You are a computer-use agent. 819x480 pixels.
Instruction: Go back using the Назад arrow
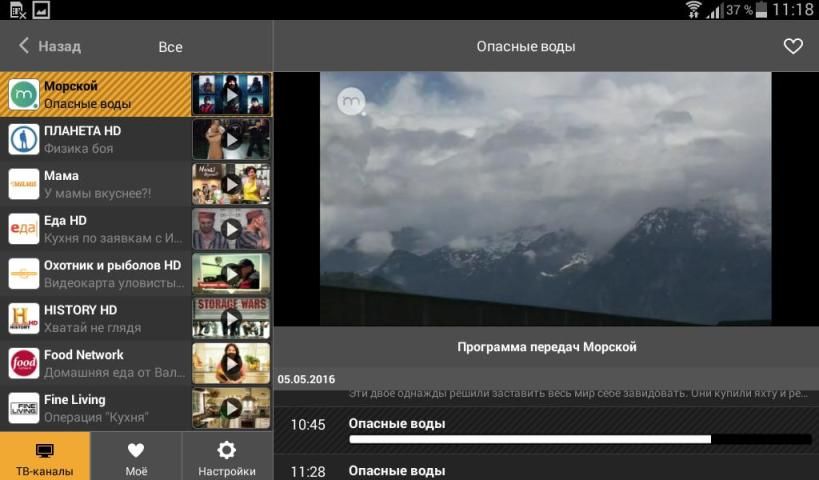tap(50, 46)
